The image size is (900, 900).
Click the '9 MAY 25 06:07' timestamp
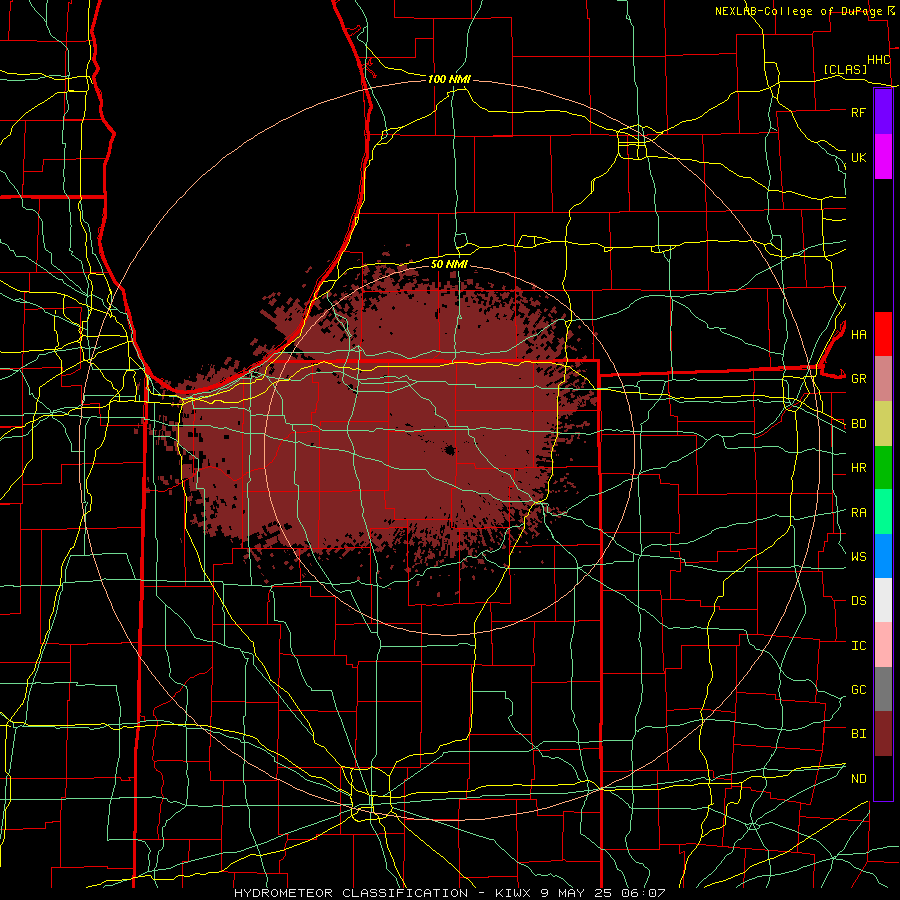pos(603,893)
